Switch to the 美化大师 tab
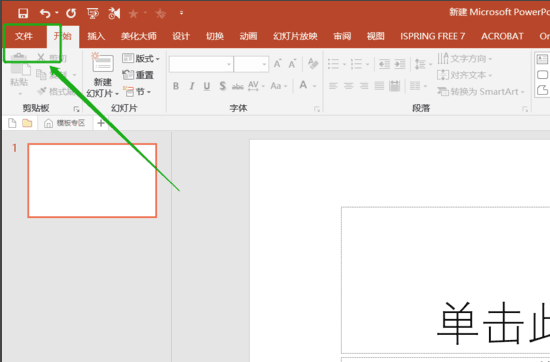Viewport: 550px width, 362px height. pyautogui.click(x=139, y=36)
